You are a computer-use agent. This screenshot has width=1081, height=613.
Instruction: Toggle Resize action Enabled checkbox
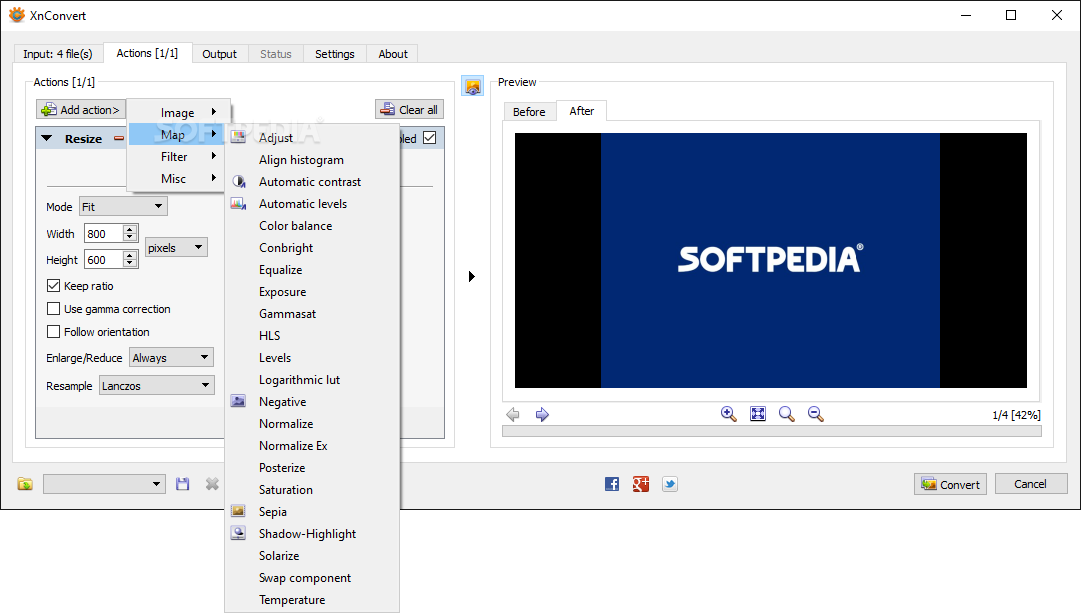coord(430,138)
